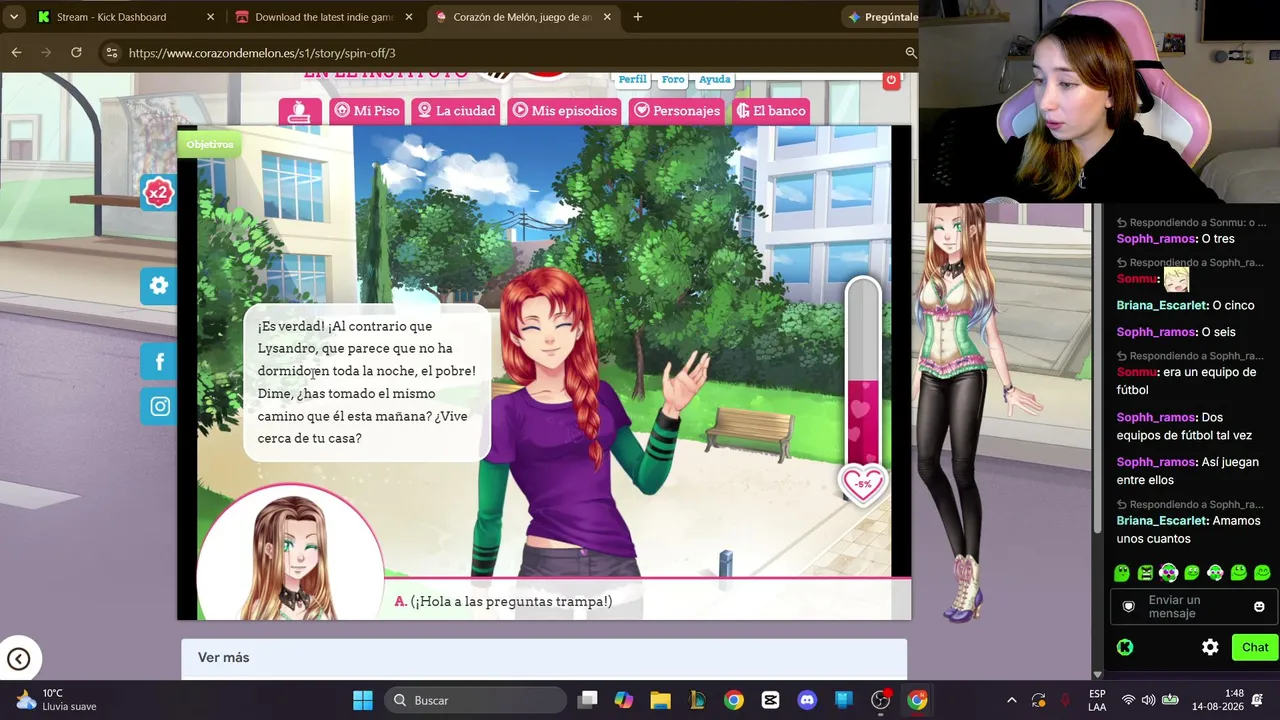1280x720 pixels.
Task: Close the Stream - Kick Dashboard tab
Action: click(x=210, y=17)
